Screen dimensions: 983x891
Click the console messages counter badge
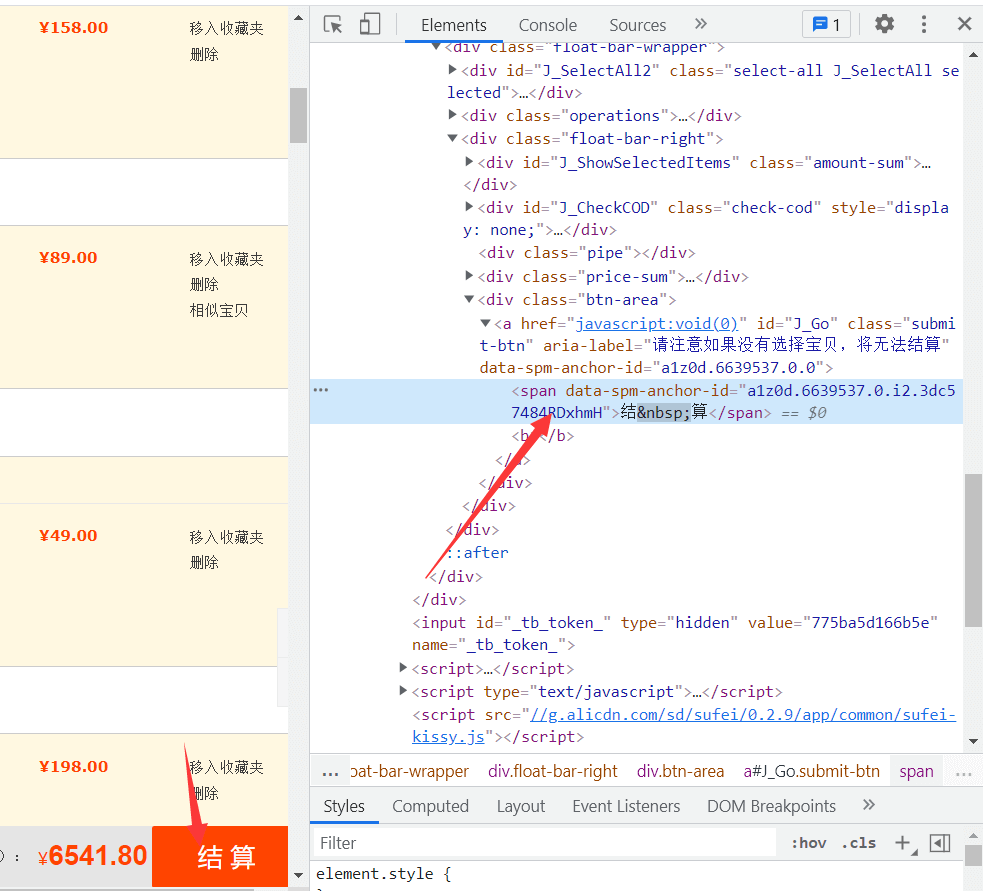pyautogui.click(x=826, y=23)
